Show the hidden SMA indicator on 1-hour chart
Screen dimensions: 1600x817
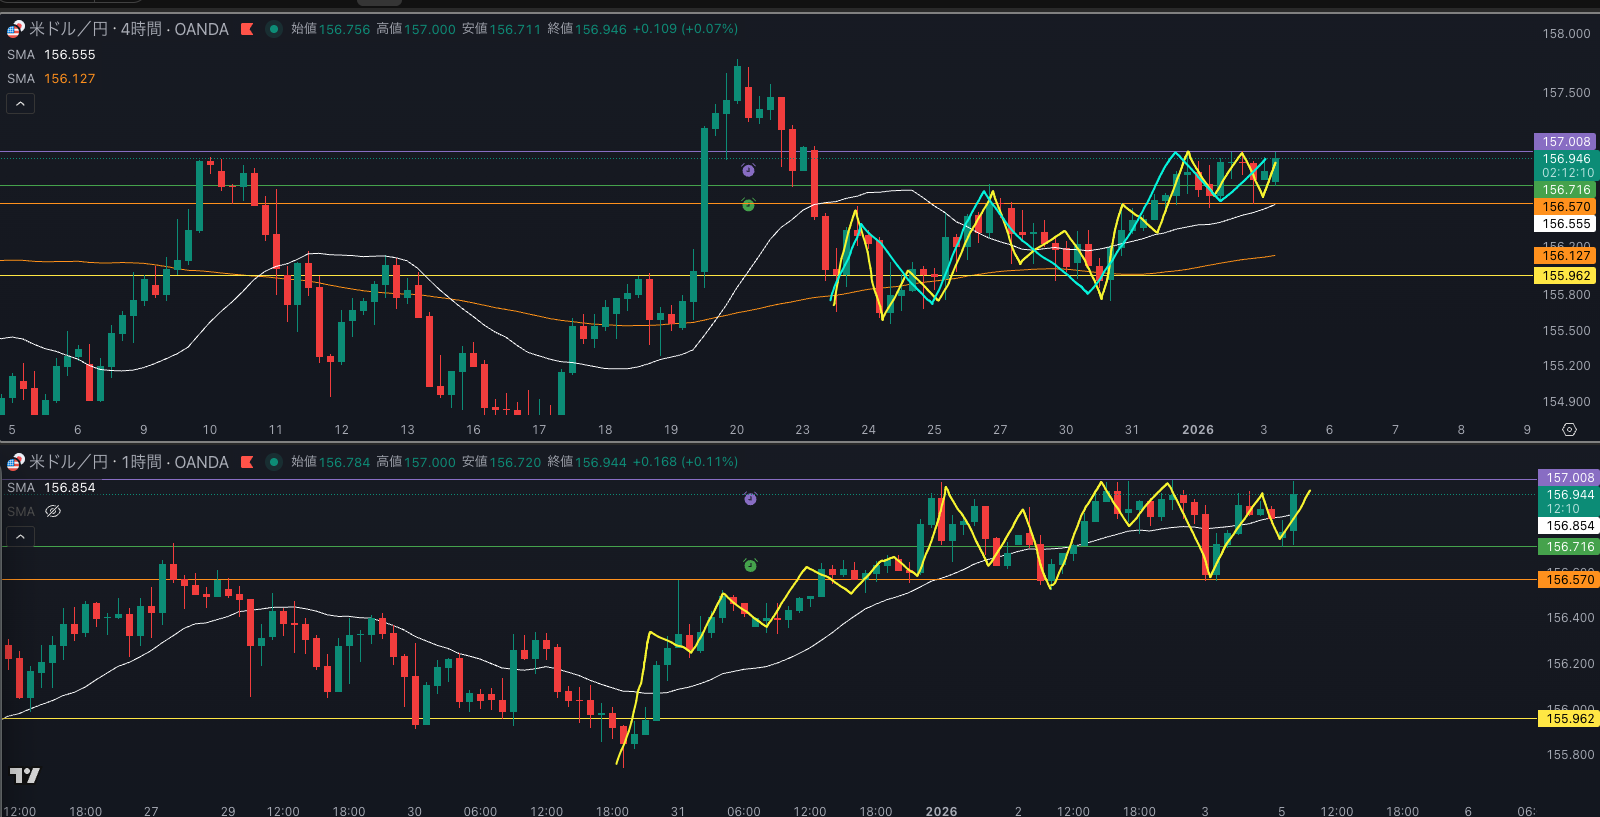[x=54, y=512]
